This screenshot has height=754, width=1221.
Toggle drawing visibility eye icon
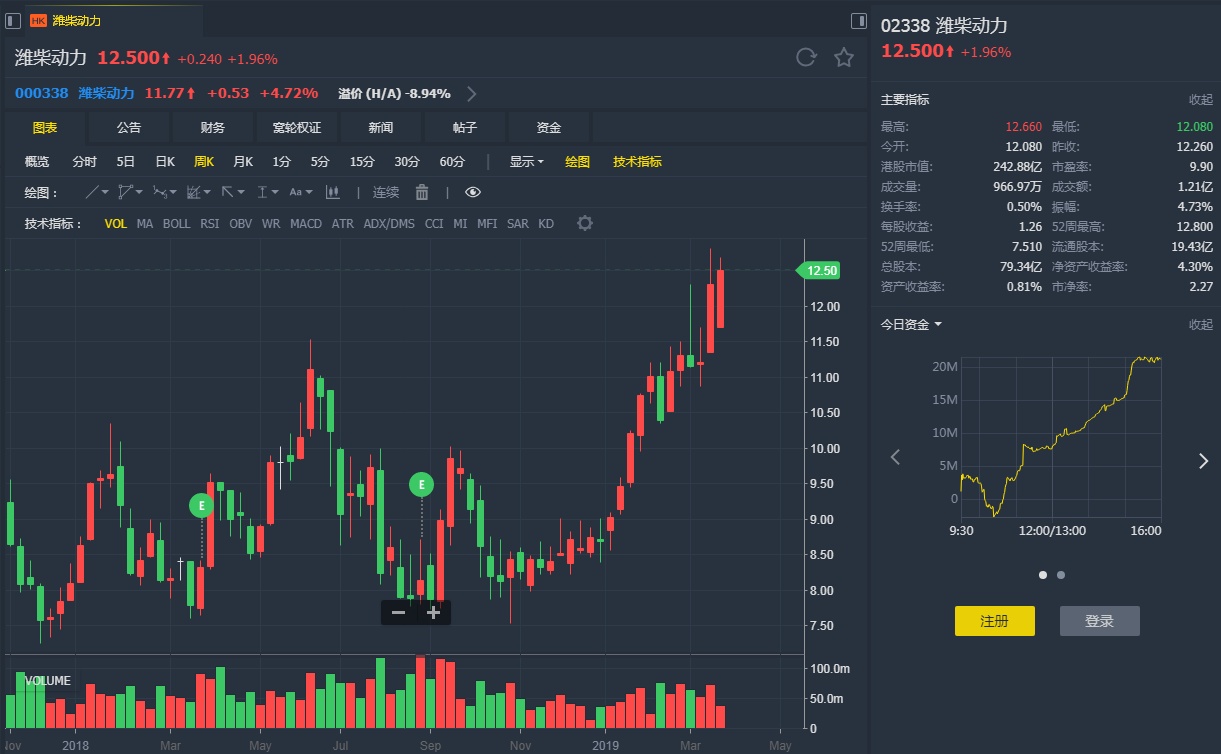(473, 192)
